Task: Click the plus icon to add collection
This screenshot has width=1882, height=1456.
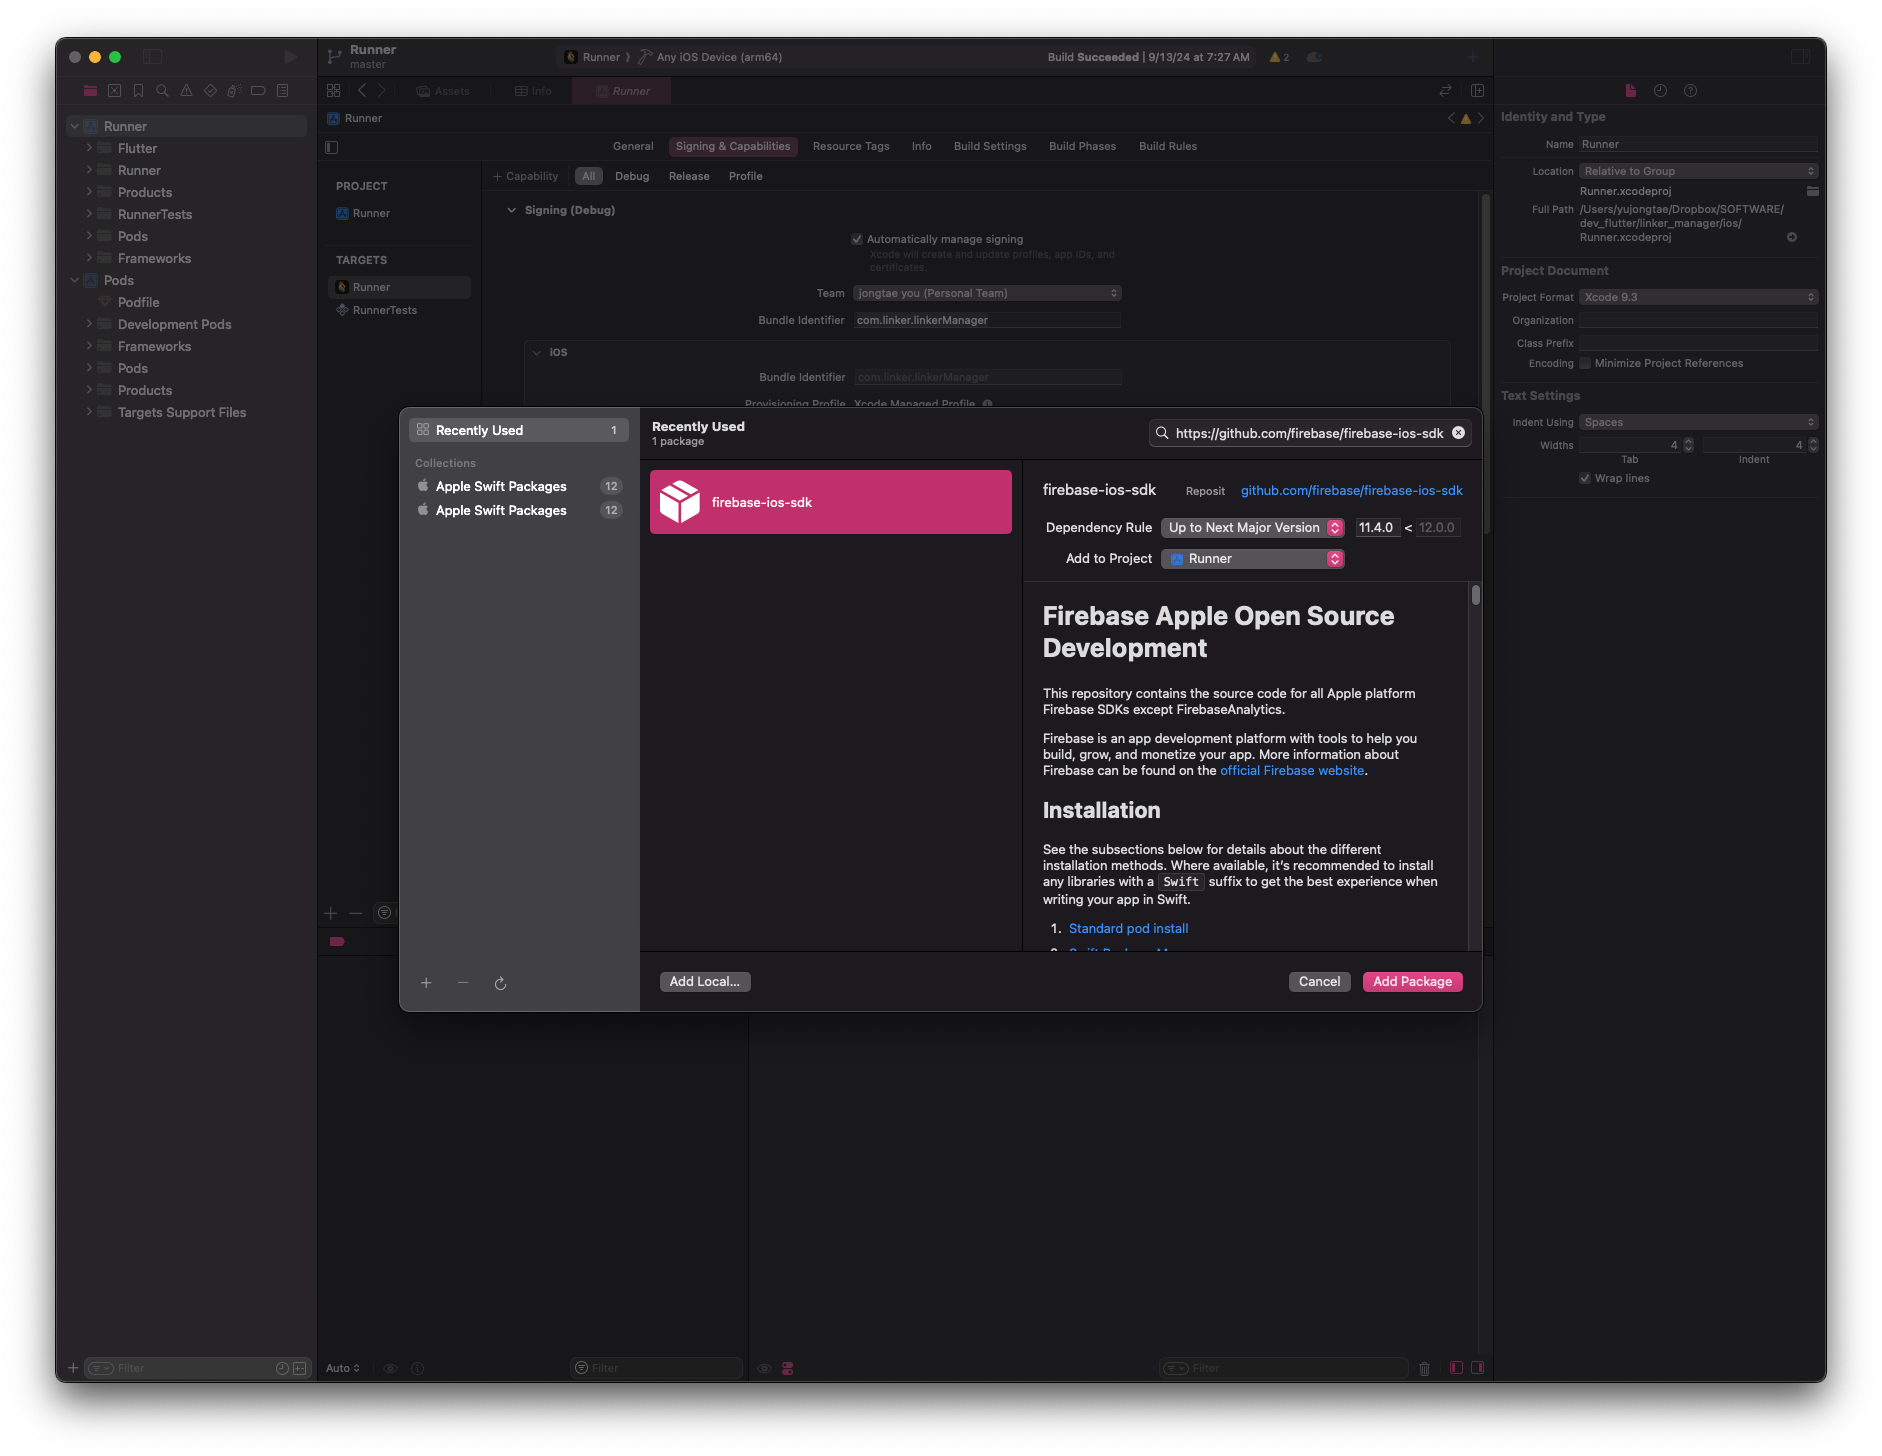Action: tap(426, 983)
